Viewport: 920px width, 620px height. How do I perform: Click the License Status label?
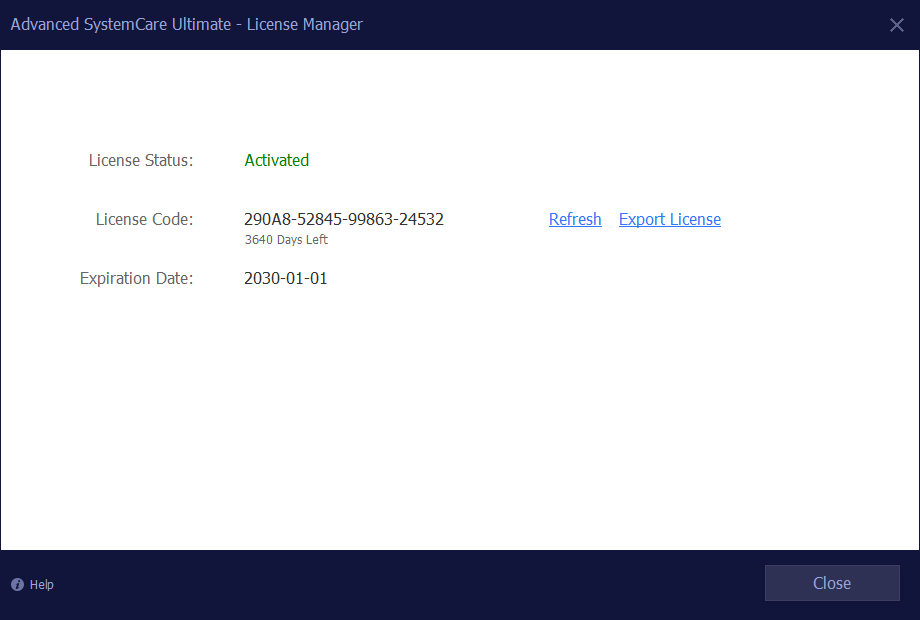tap(141, 160)
